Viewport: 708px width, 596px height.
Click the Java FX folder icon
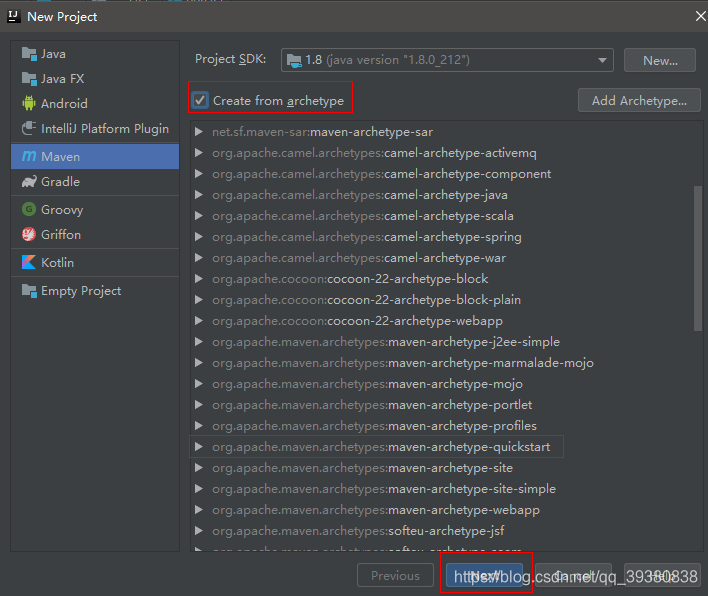click(29, 79)
